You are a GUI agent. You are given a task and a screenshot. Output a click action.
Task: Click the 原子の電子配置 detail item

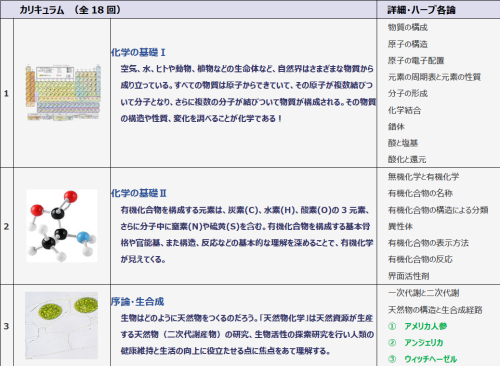416,60
